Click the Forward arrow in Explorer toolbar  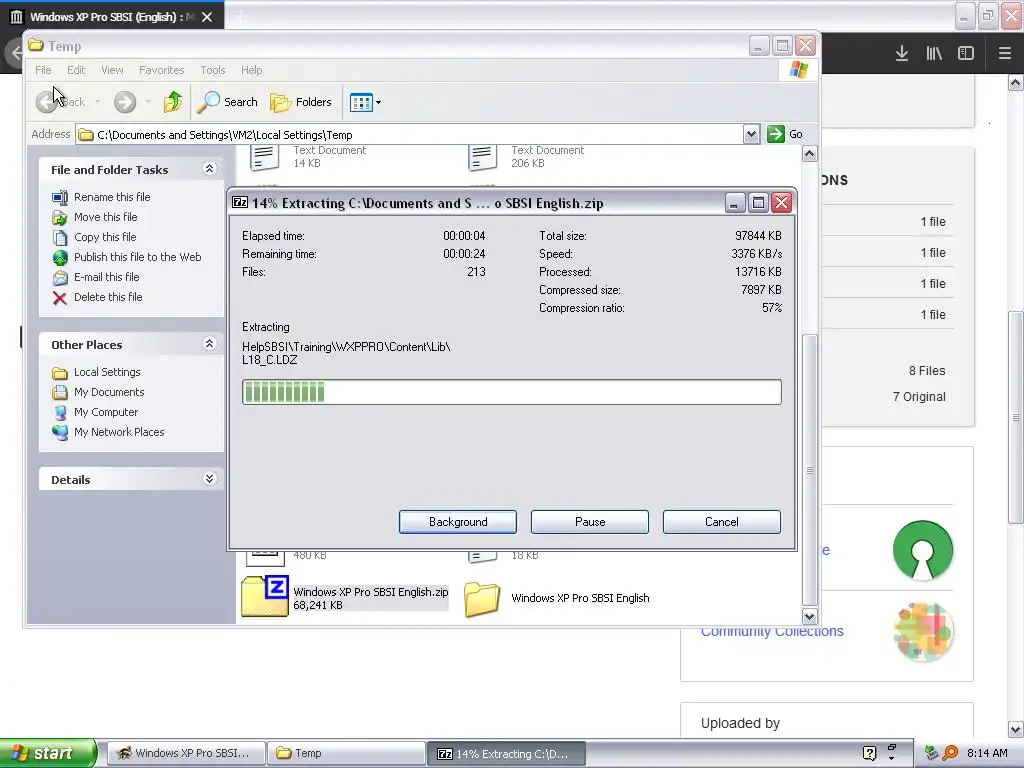point(125,102)
